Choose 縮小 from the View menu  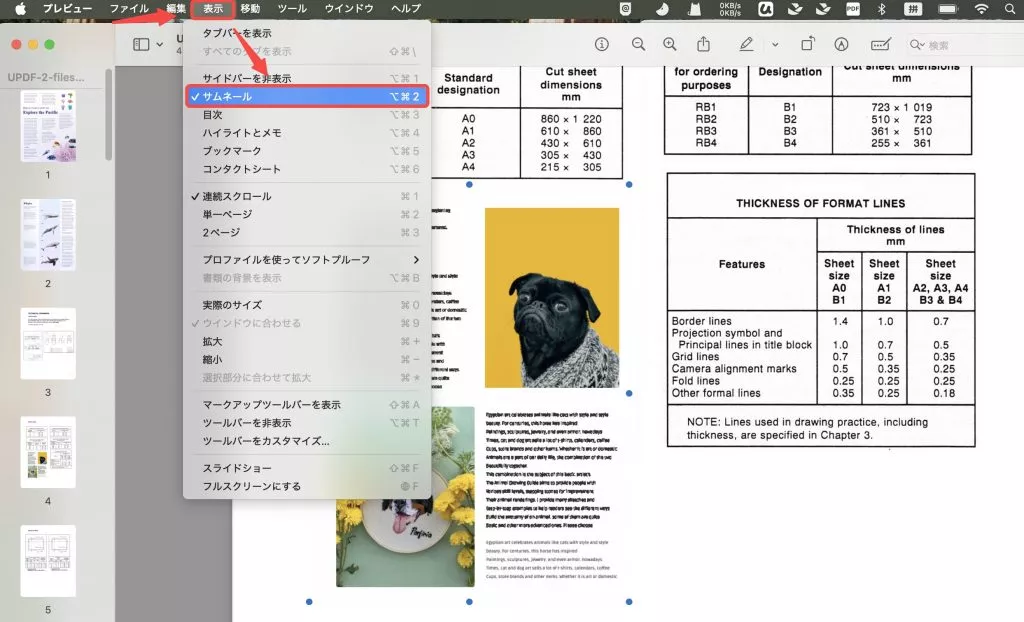pyautogui.click(x=307, y=360)
